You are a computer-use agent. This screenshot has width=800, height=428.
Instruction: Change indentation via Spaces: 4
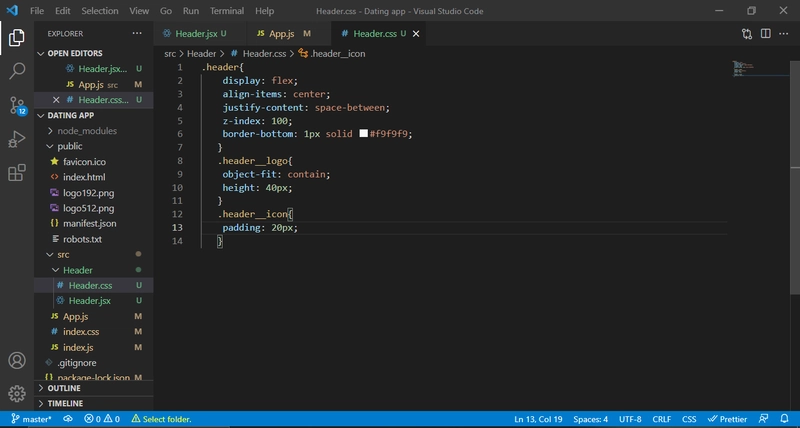pyautogui.click(x=590, y=419)
